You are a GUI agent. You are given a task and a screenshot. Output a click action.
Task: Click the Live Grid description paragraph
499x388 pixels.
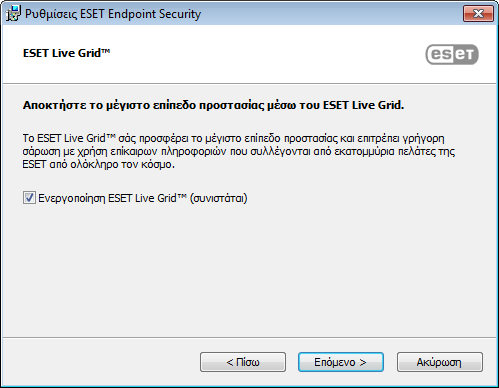(239, 151)
